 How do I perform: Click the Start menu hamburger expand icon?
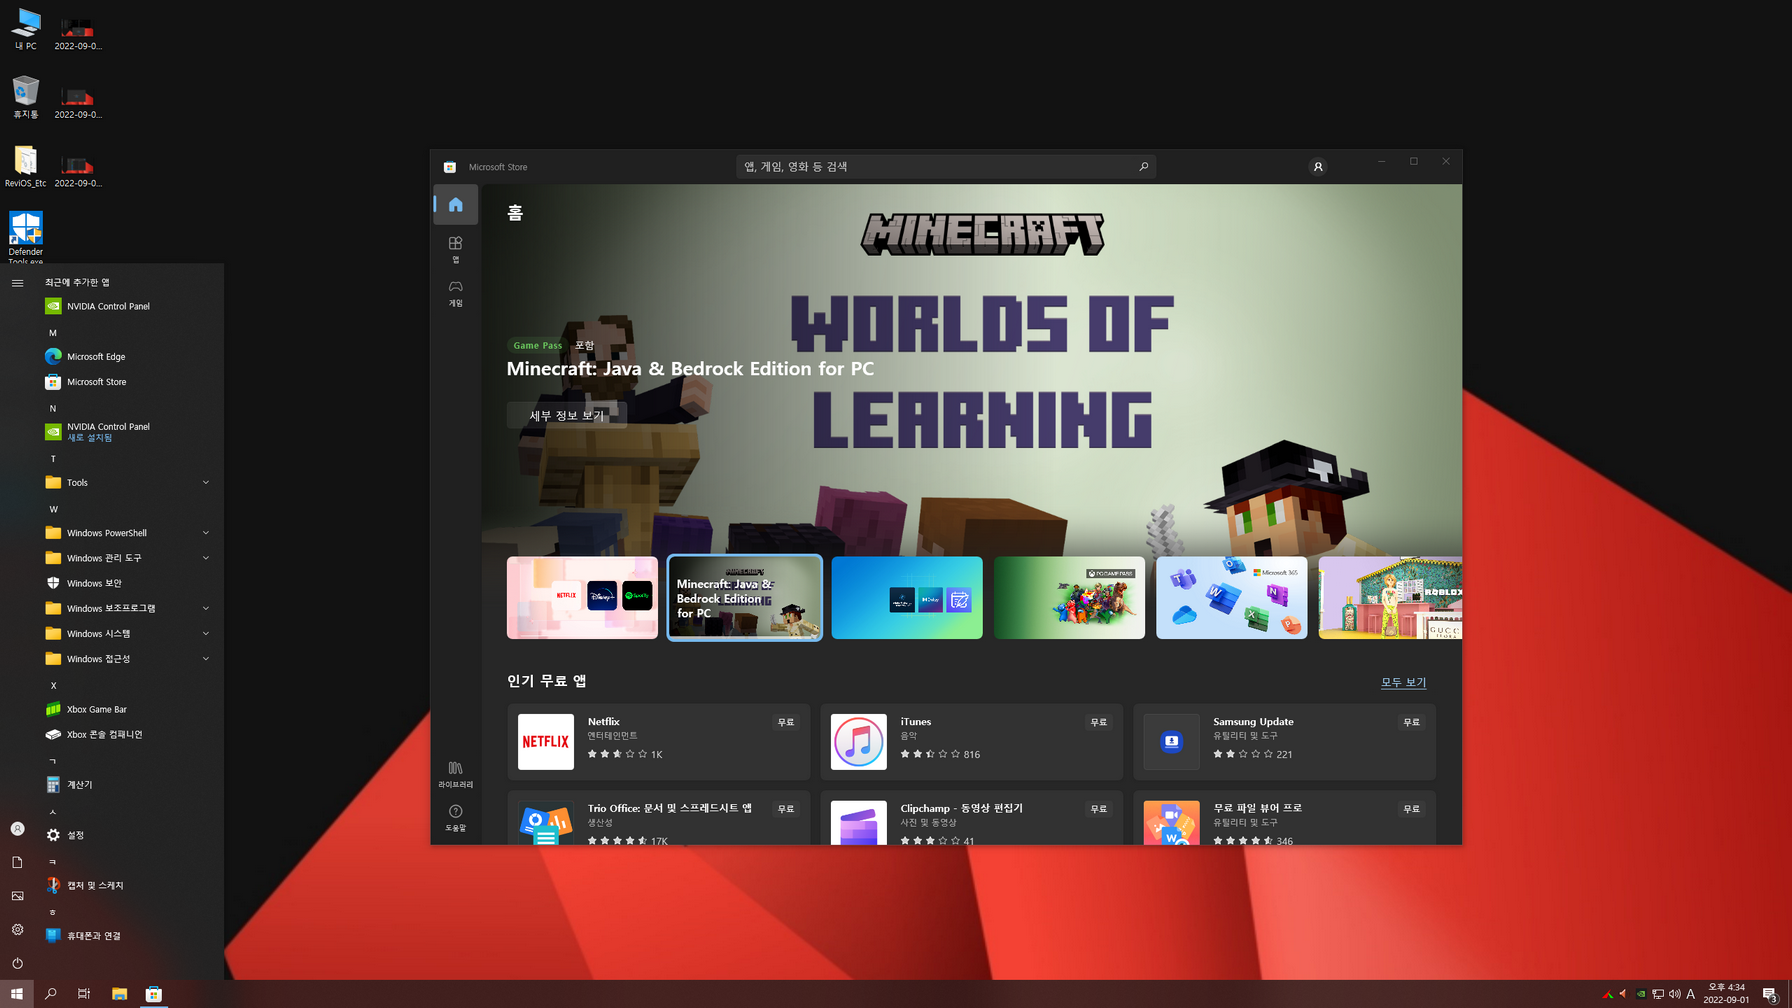(x=17, y=283)
